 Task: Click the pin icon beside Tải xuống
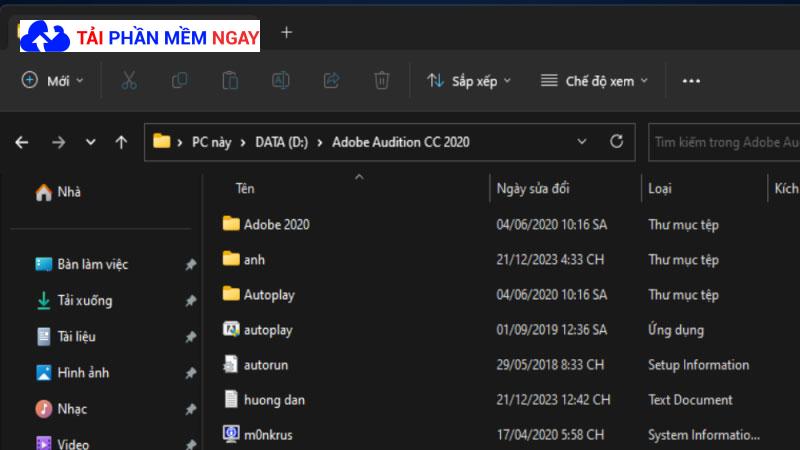point(190,301)
